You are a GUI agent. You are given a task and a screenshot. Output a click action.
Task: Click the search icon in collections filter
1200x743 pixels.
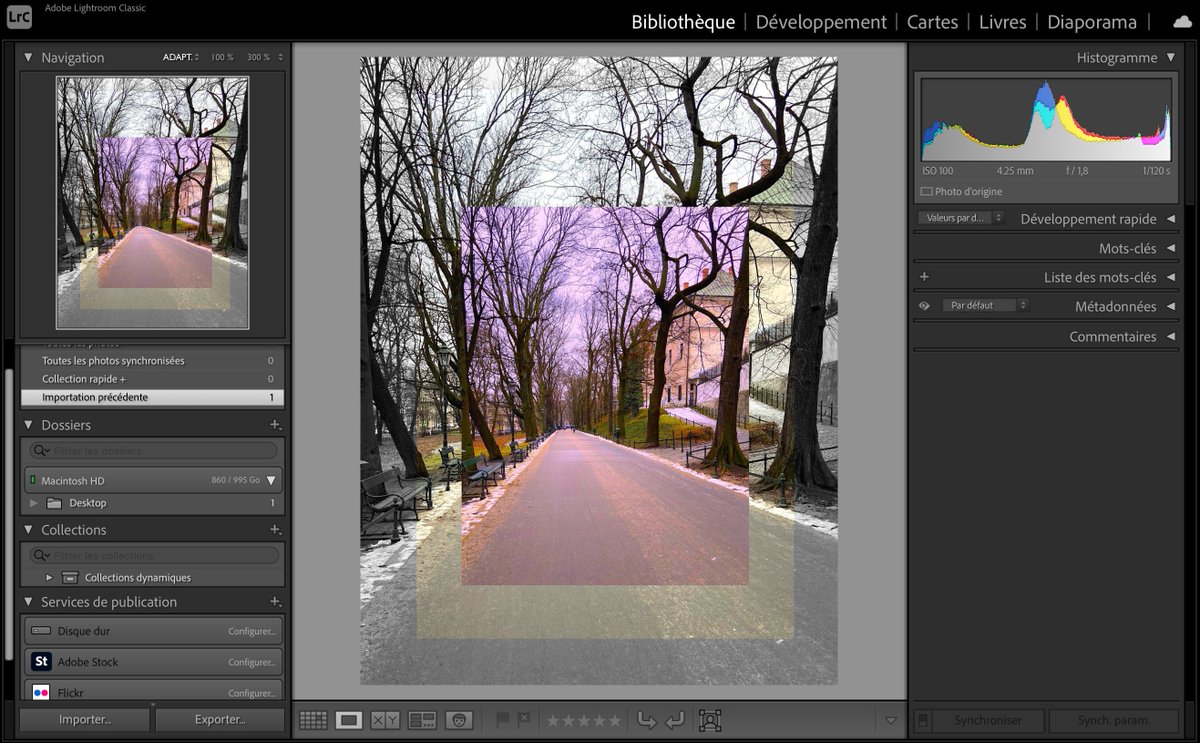pos(42,555)
